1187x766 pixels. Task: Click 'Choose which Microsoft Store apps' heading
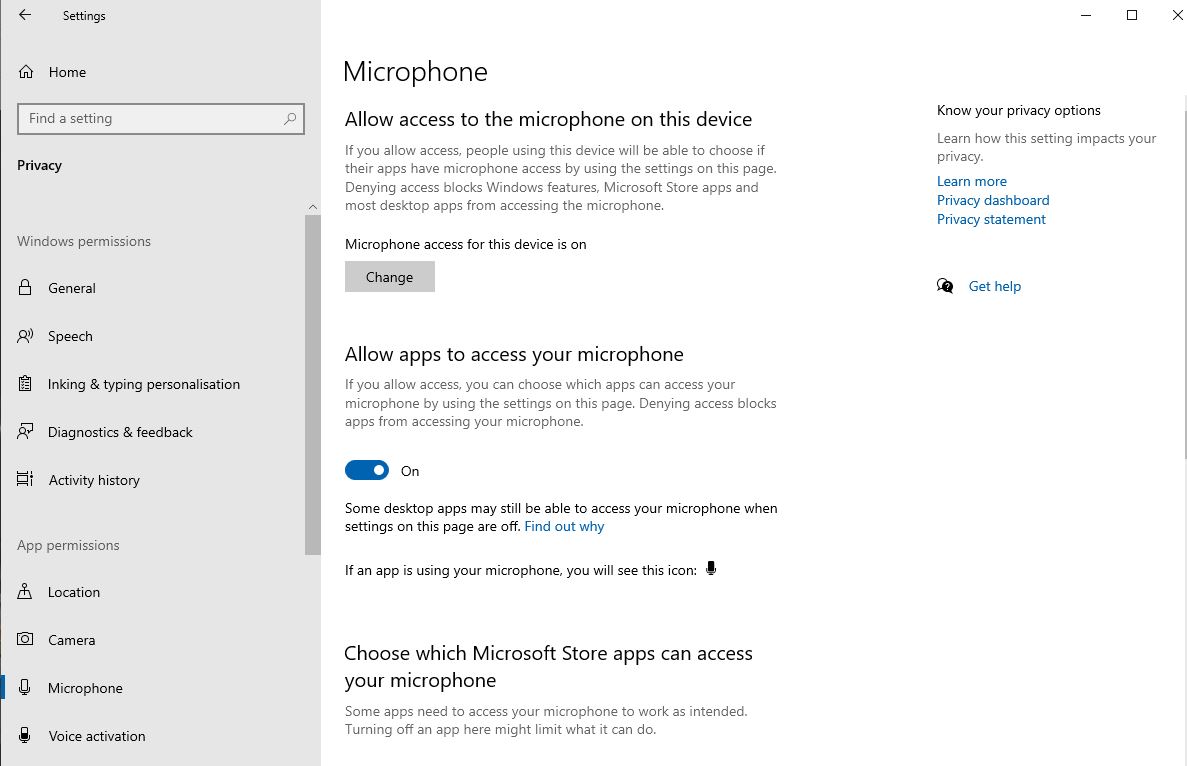pos(548,666)
